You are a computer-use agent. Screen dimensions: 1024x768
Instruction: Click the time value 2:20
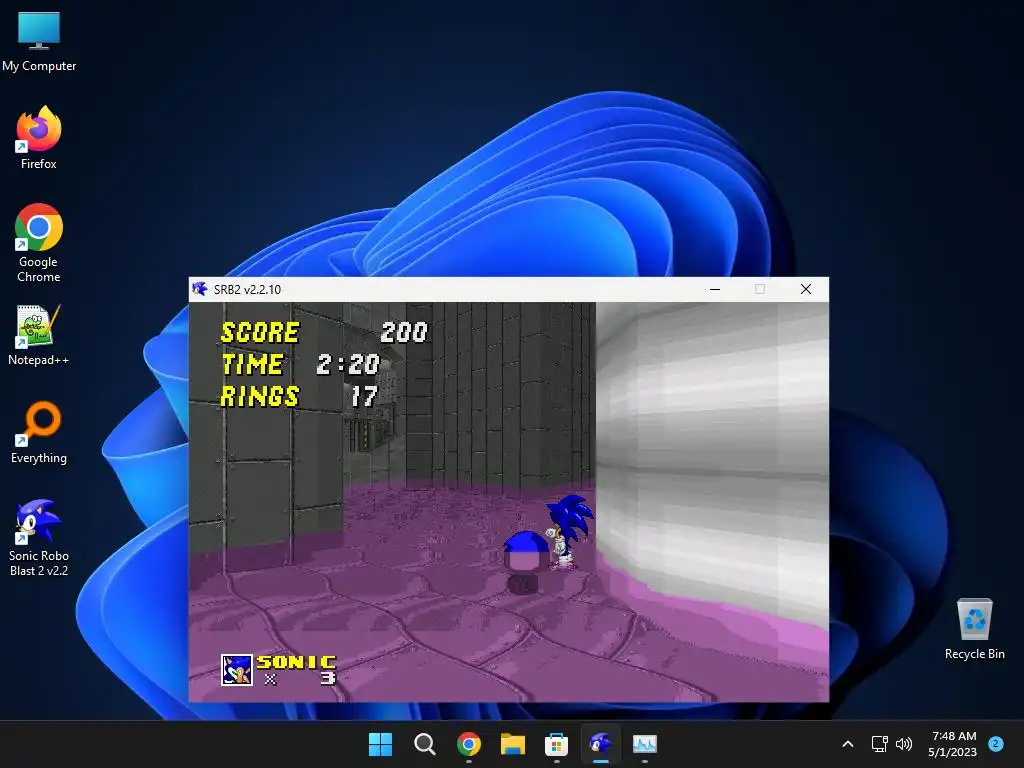348,364
